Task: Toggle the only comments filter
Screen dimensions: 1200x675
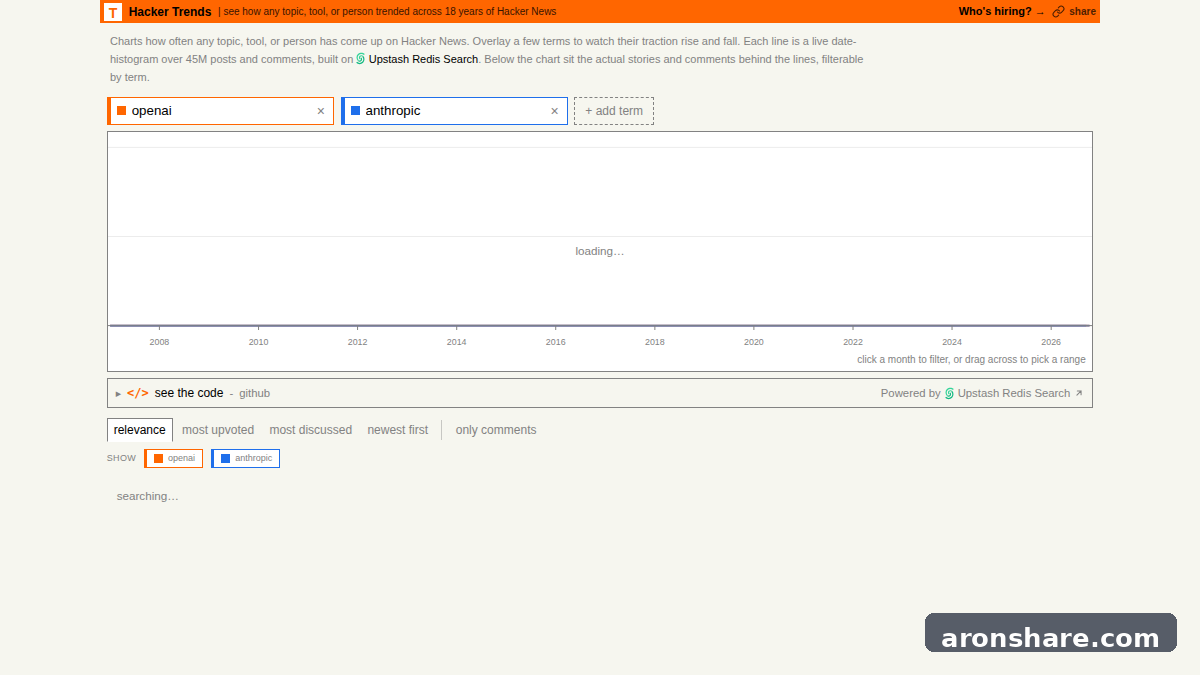Action: click(x=496, y=430)
